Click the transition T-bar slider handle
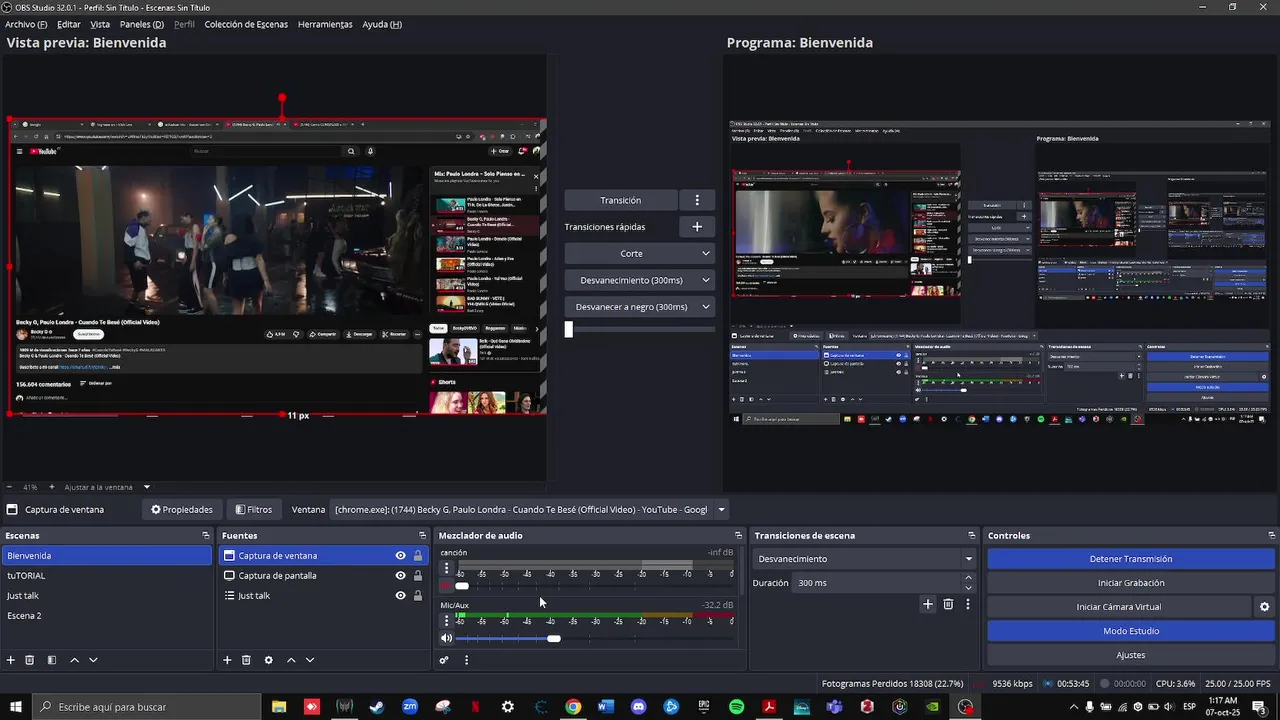The height and width of the screenshot is (720, 1280). tap(569, 329)
